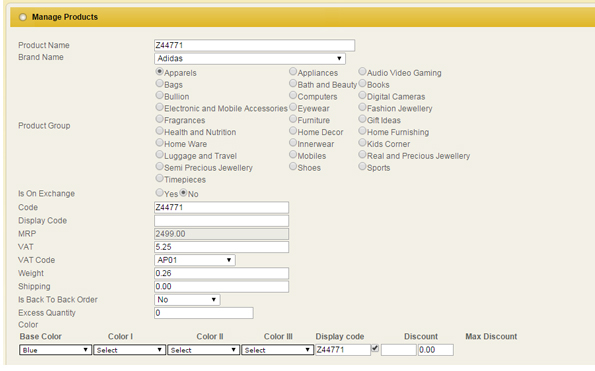The width and height of the screenshot is (595, 371).
Task: Choose the Shoes radio button
Action: (x=293, y=166)
